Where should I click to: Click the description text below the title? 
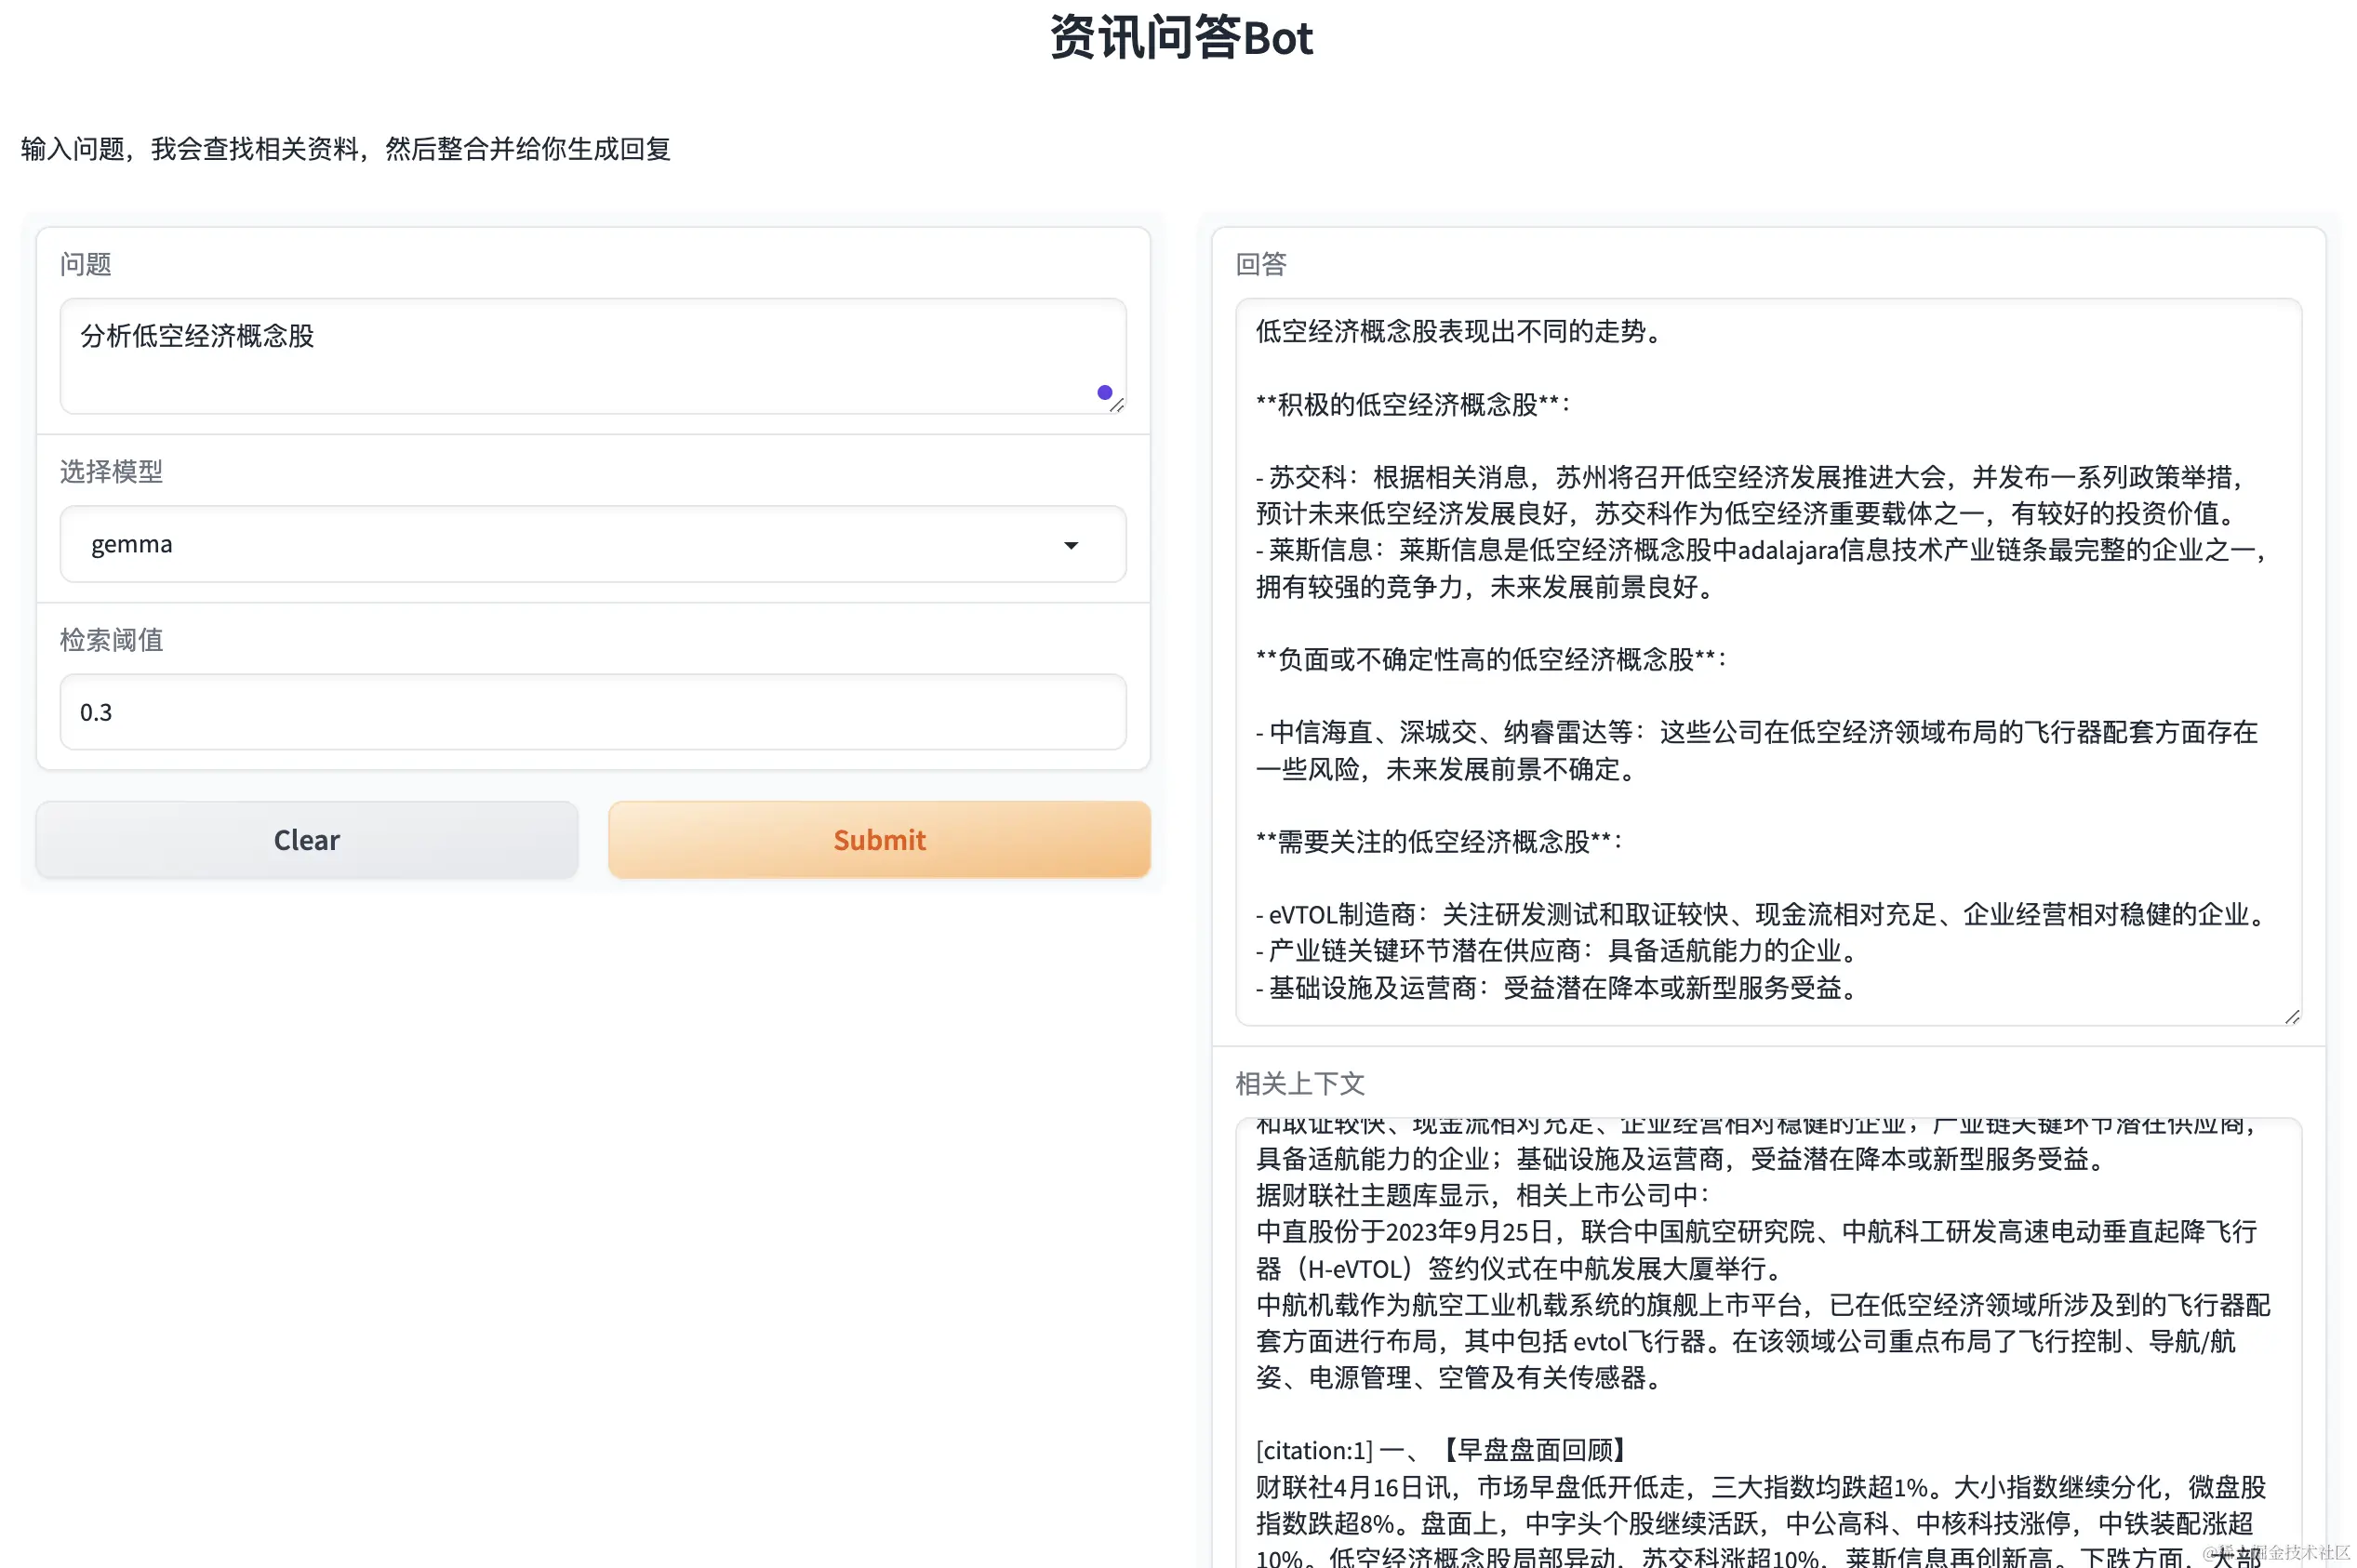tap(345, 149)
